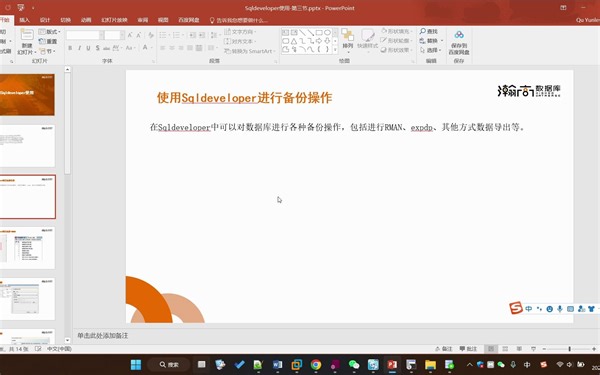Viewport: 600px width, 375px height.
Task: Clear all formatting eraser icon
Action: click(151, 35)
